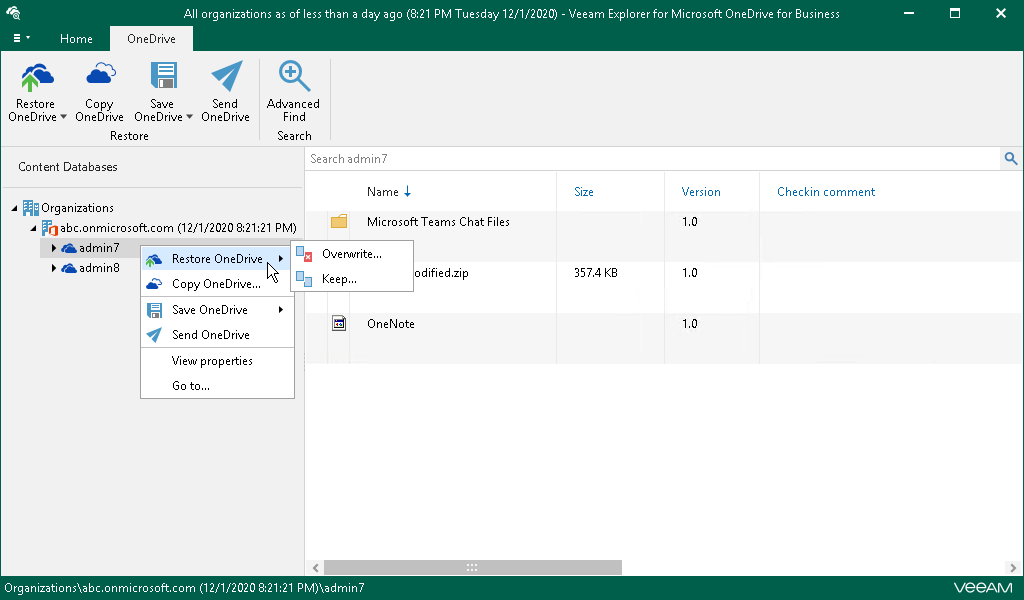Choose Overwrite... from the restore submenu
Image resolution: width=1024 pixels, height=600 pixels.
click(x=352, y=254)
